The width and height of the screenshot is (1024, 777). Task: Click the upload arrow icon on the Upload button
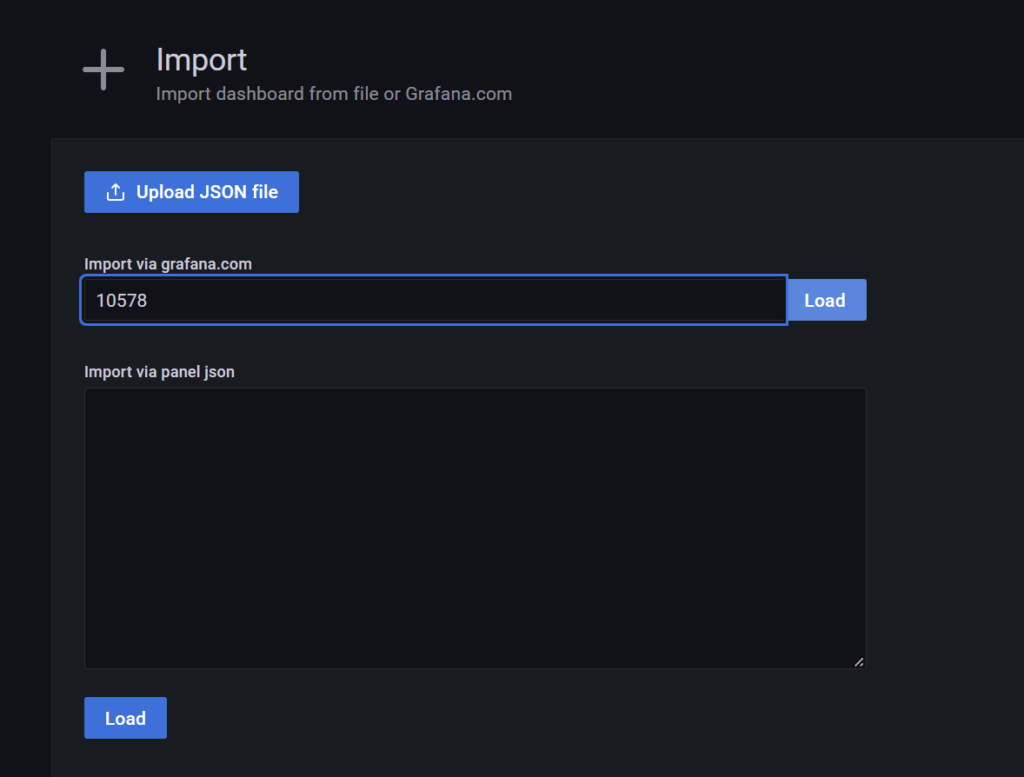(116, 192)
